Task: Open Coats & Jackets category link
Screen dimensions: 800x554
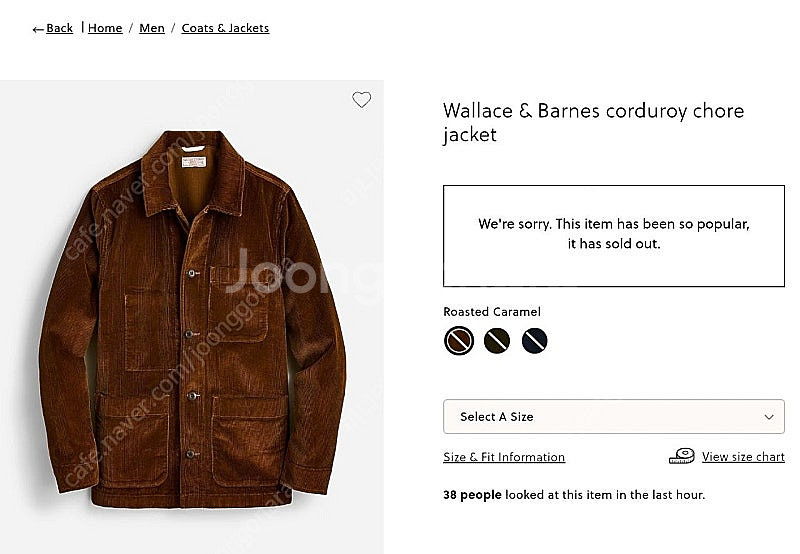Action: (225, 28)
